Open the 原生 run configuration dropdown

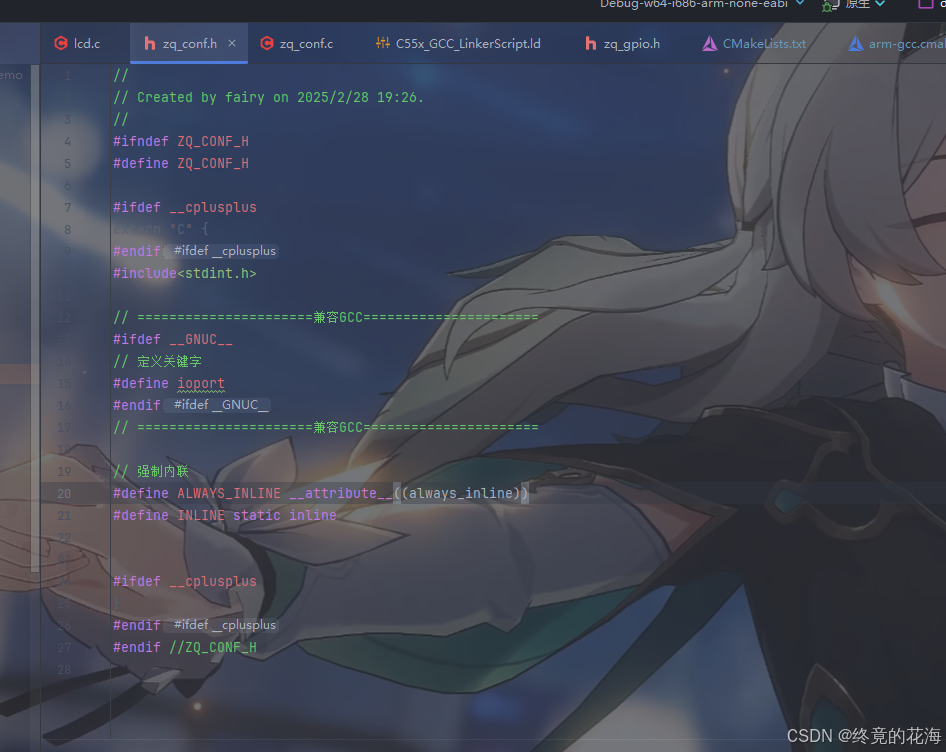[x=865, y=4]
